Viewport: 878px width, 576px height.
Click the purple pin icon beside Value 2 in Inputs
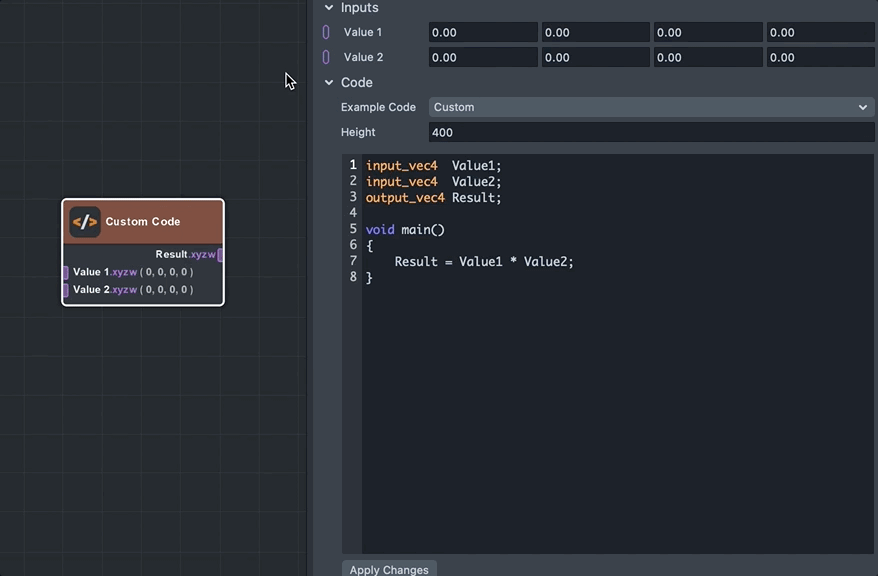pyautogui.click(x=326, y=57)
